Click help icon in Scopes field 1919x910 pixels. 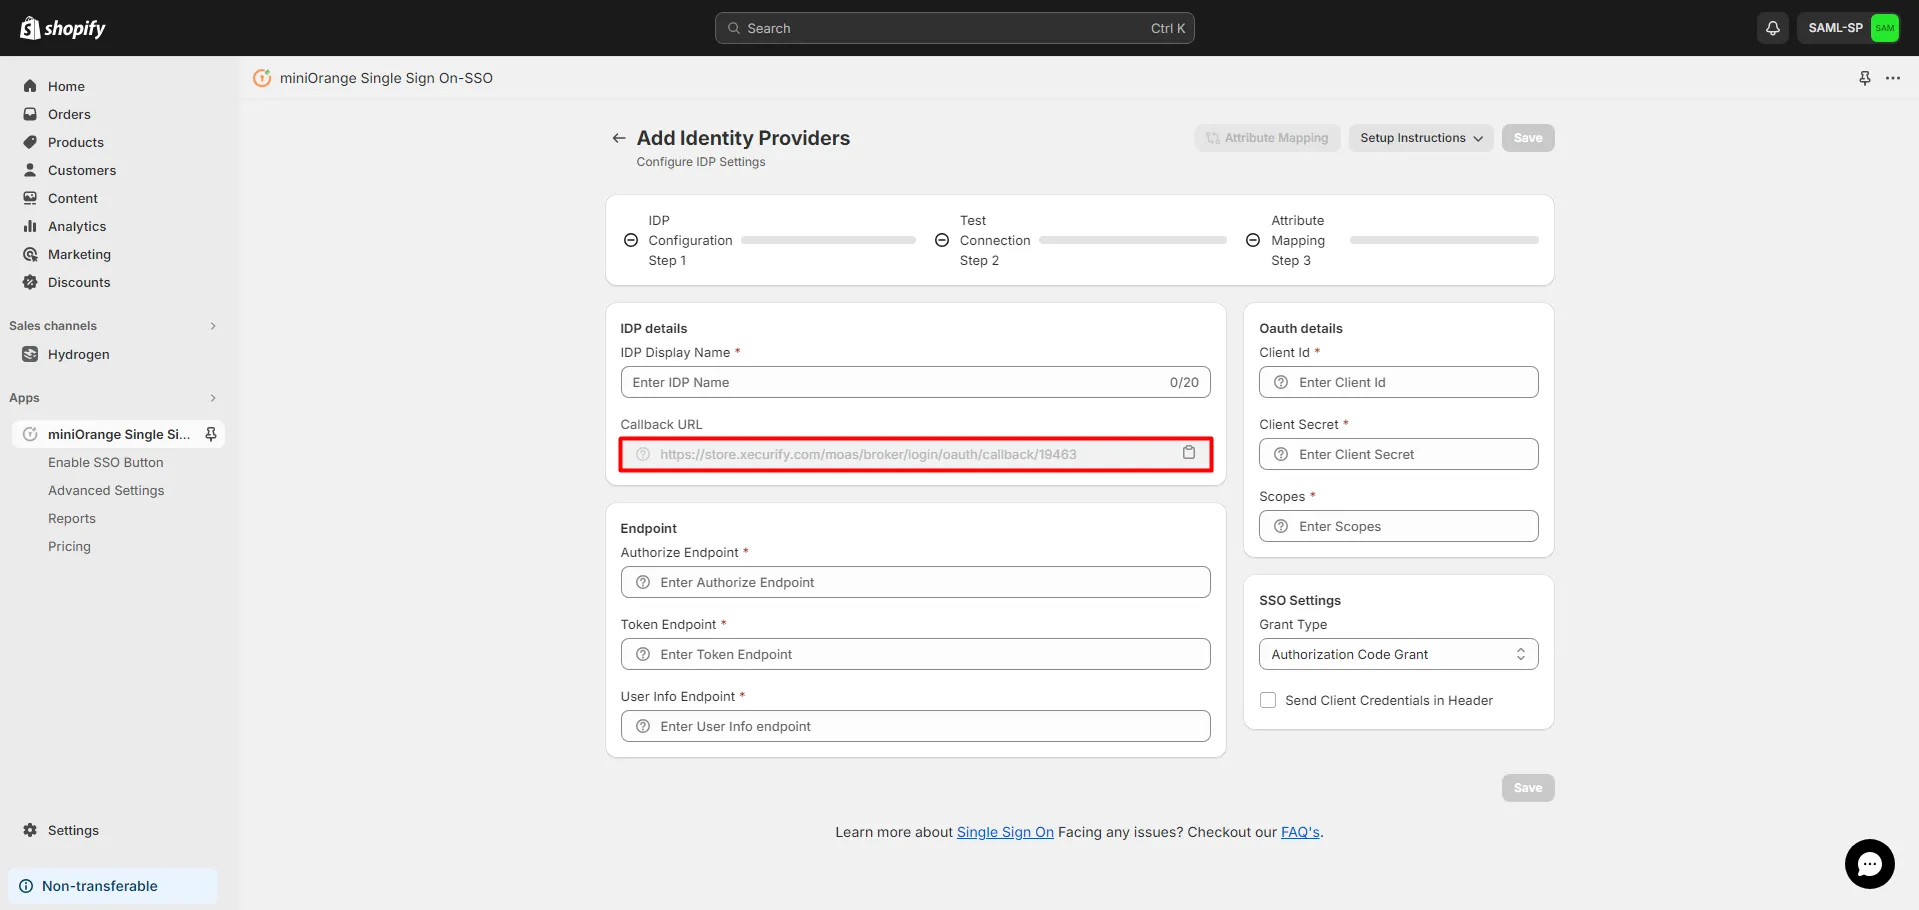(1281, 526)
